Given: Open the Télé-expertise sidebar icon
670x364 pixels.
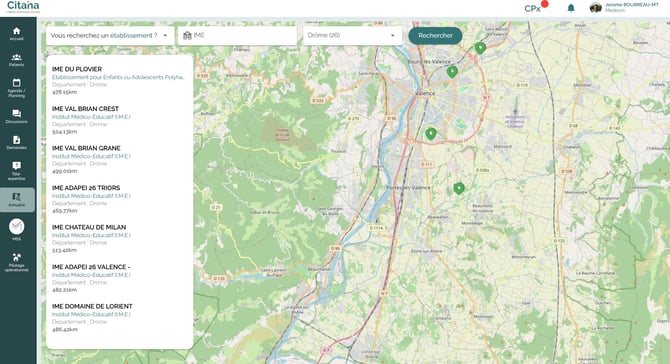Looking at the screenshot, I should click(x=17, y=170).
